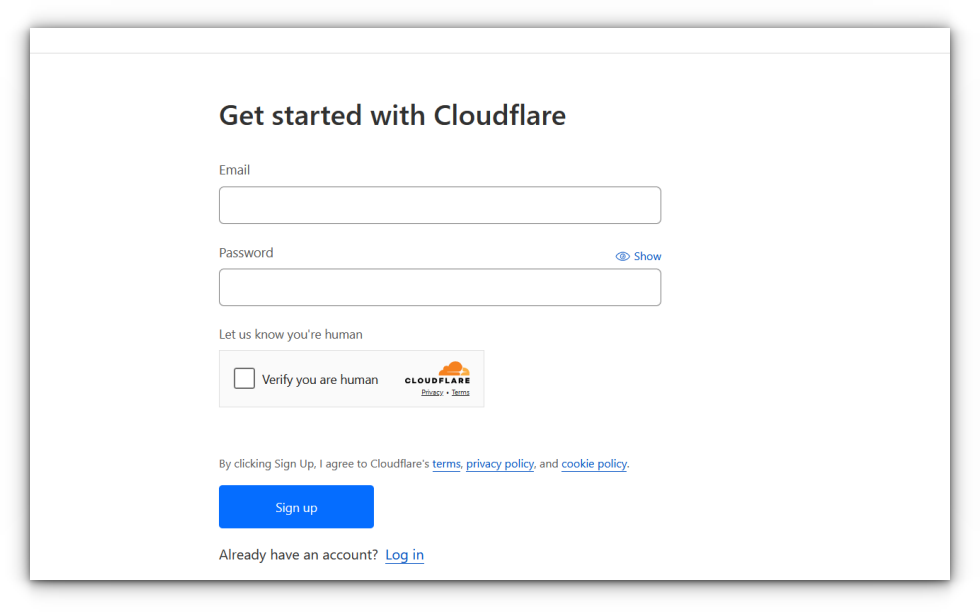This screenshot has width=980, height=612.
Task: Follow the 'Log in' link
Action: tap(404, 555)
